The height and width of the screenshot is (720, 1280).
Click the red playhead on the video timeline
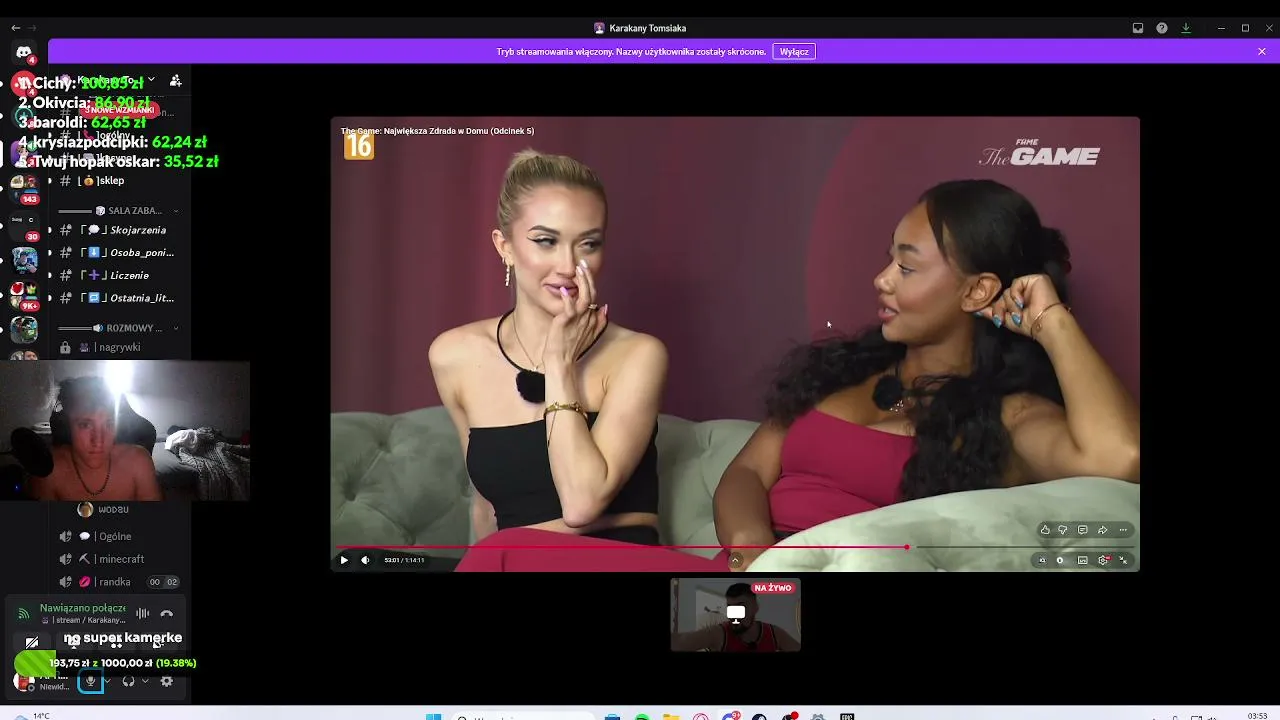907,547
